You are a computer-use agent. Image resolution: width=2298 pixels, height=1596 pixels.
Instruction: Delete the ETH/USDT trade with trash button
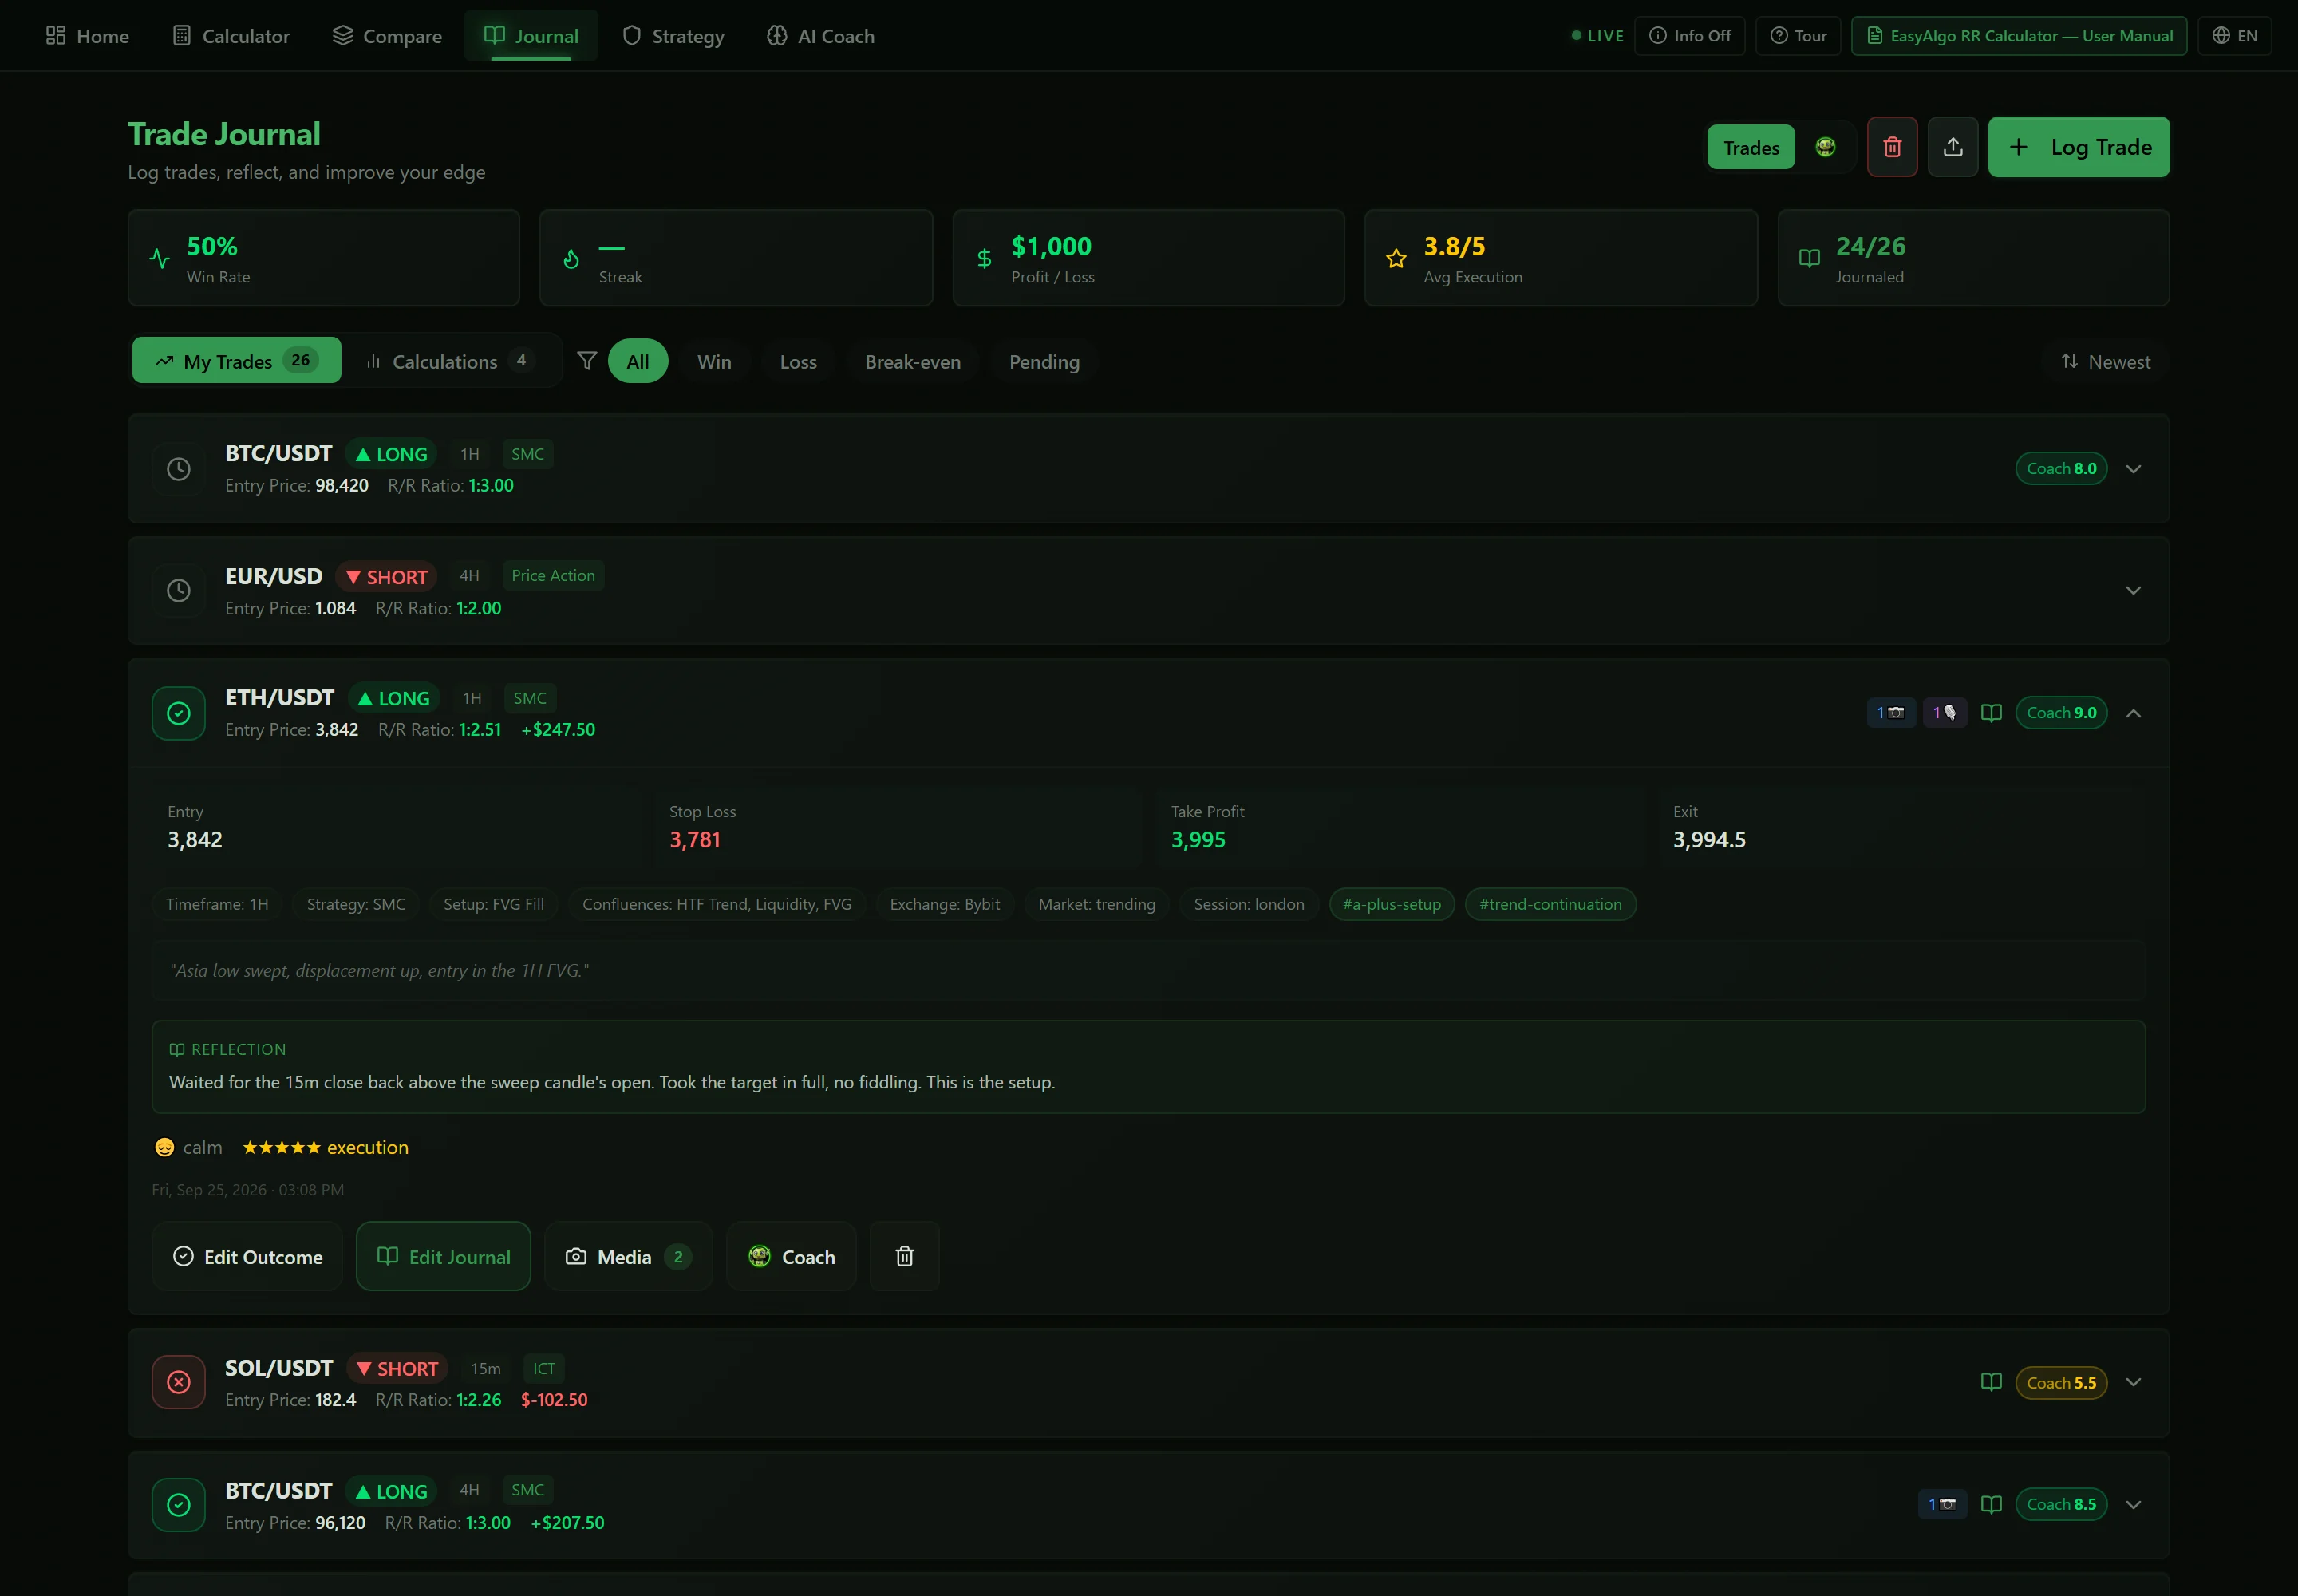coord(904,1256)
